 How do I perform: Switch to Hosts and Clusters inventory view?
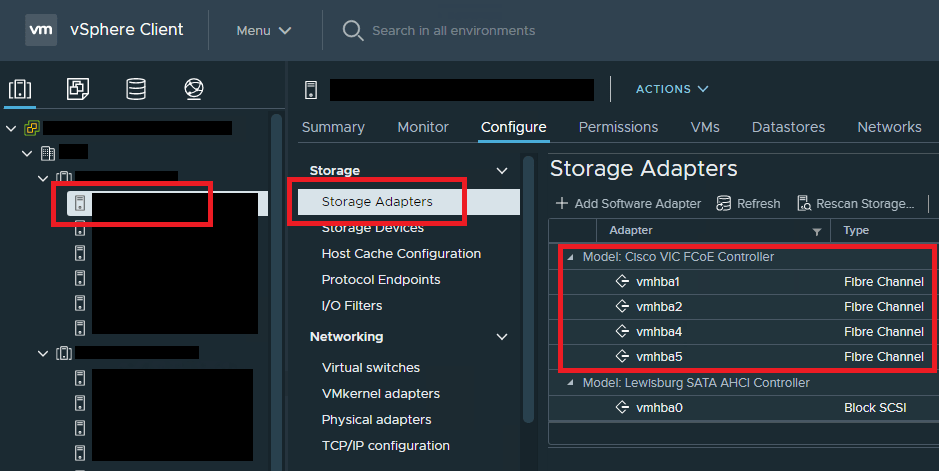point(20,89)
